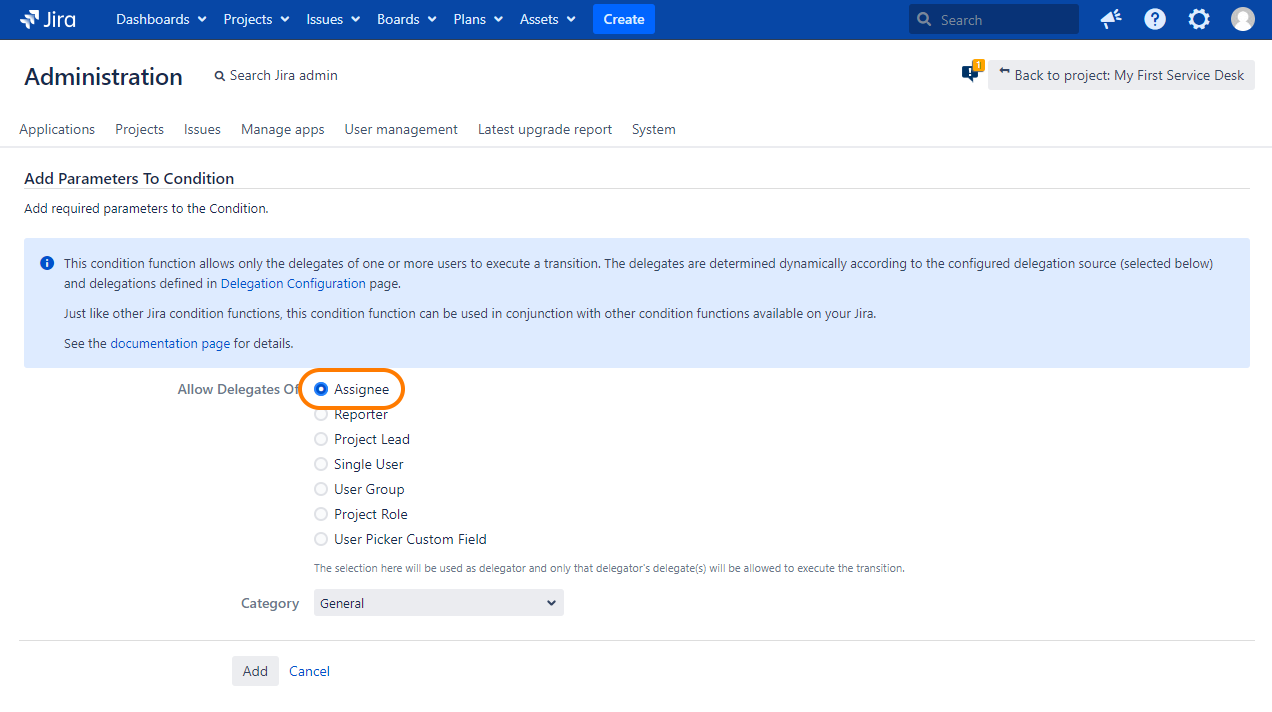This screenshot has height=712, width=1272.
Task: Click the feedback speech bubble icon
Action: tap(970, 73)
